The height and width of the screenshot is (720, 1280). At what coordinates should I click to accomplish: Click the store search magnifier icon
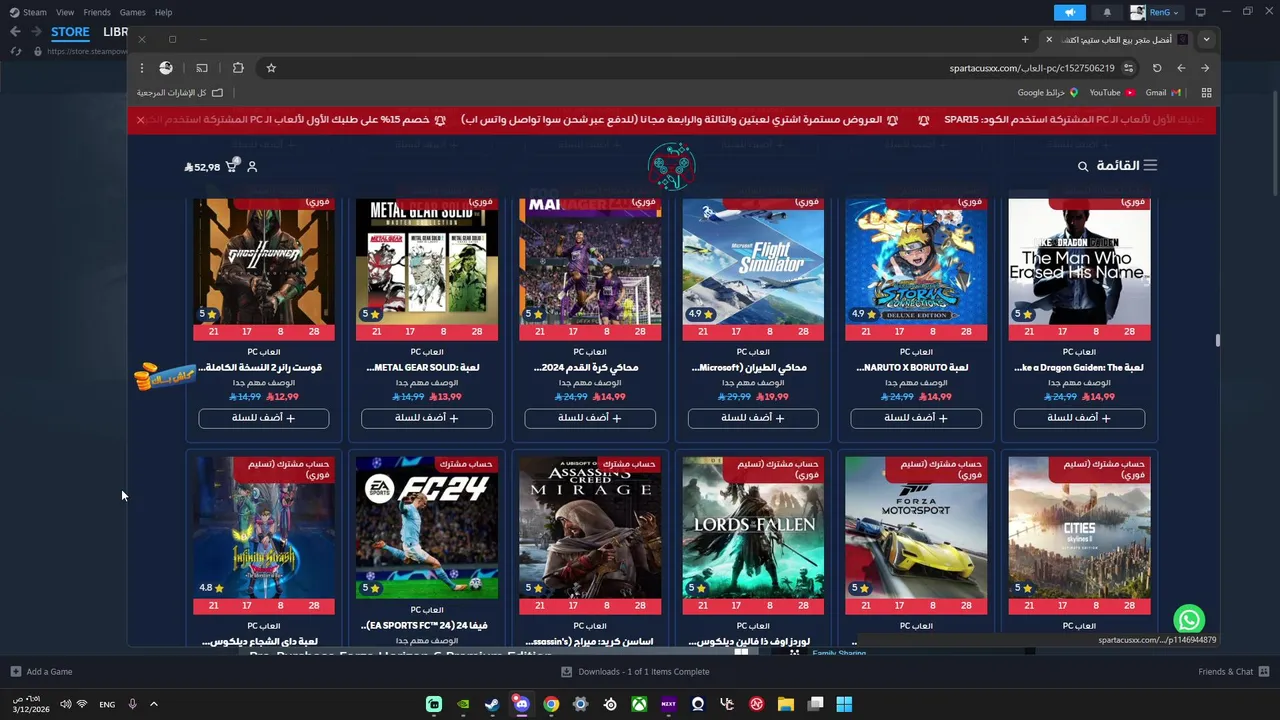coord(1083,167)
